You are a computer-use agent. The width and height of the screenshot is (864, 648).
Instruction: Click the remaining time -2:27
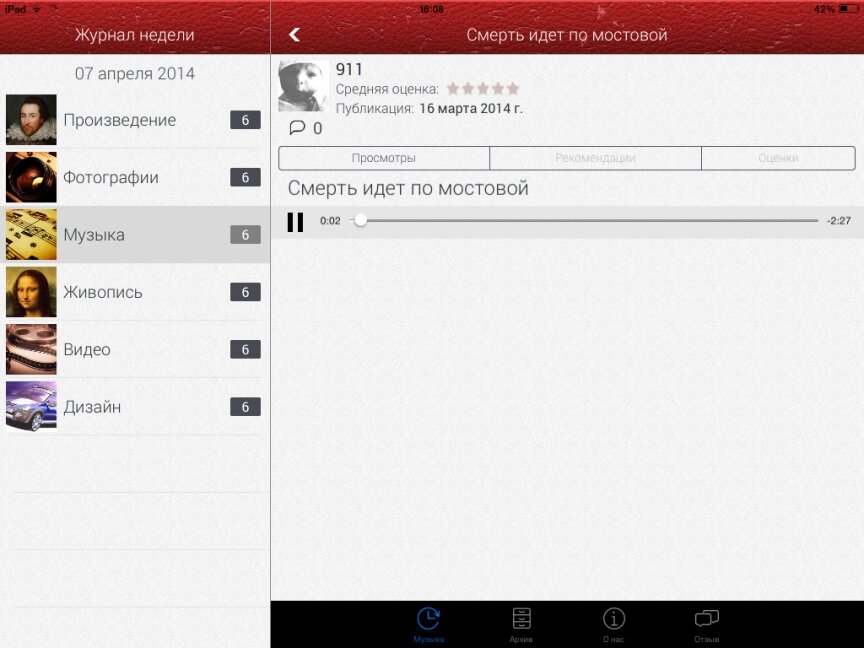tap(839, 221)
